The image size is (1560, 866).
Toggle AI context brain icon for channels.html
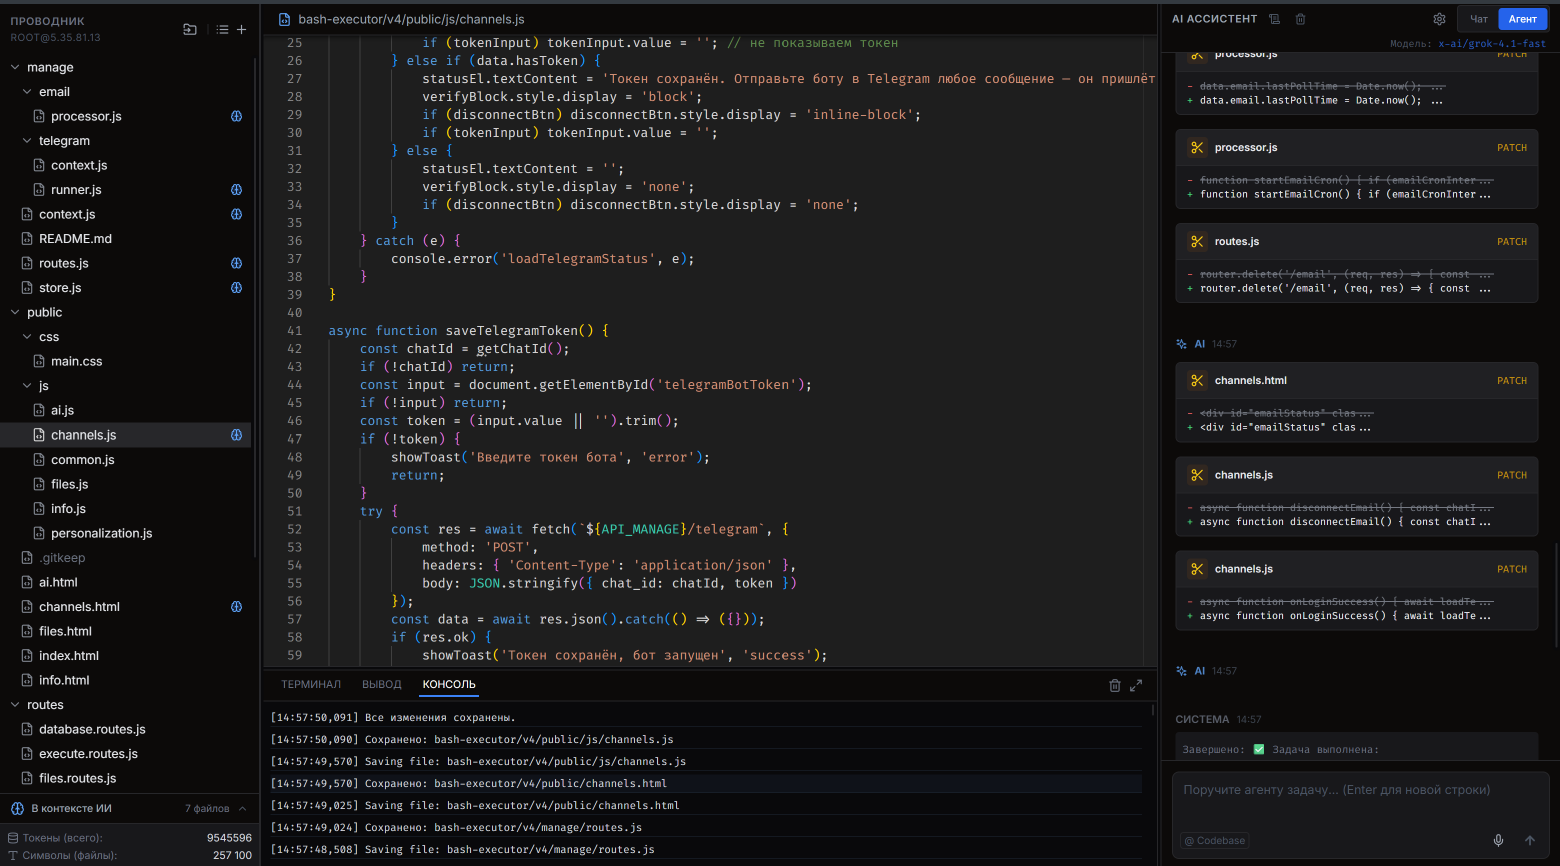(237, 607)
